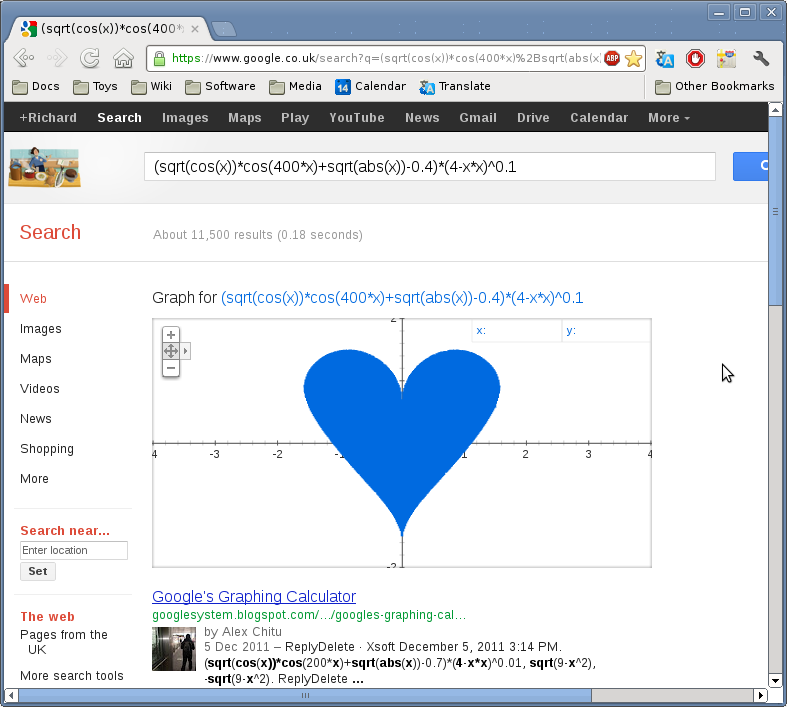Focus the browser address bar URL
Image resolution: width=787 pixels, height=707 pixels.
click(x=385, y=58)
